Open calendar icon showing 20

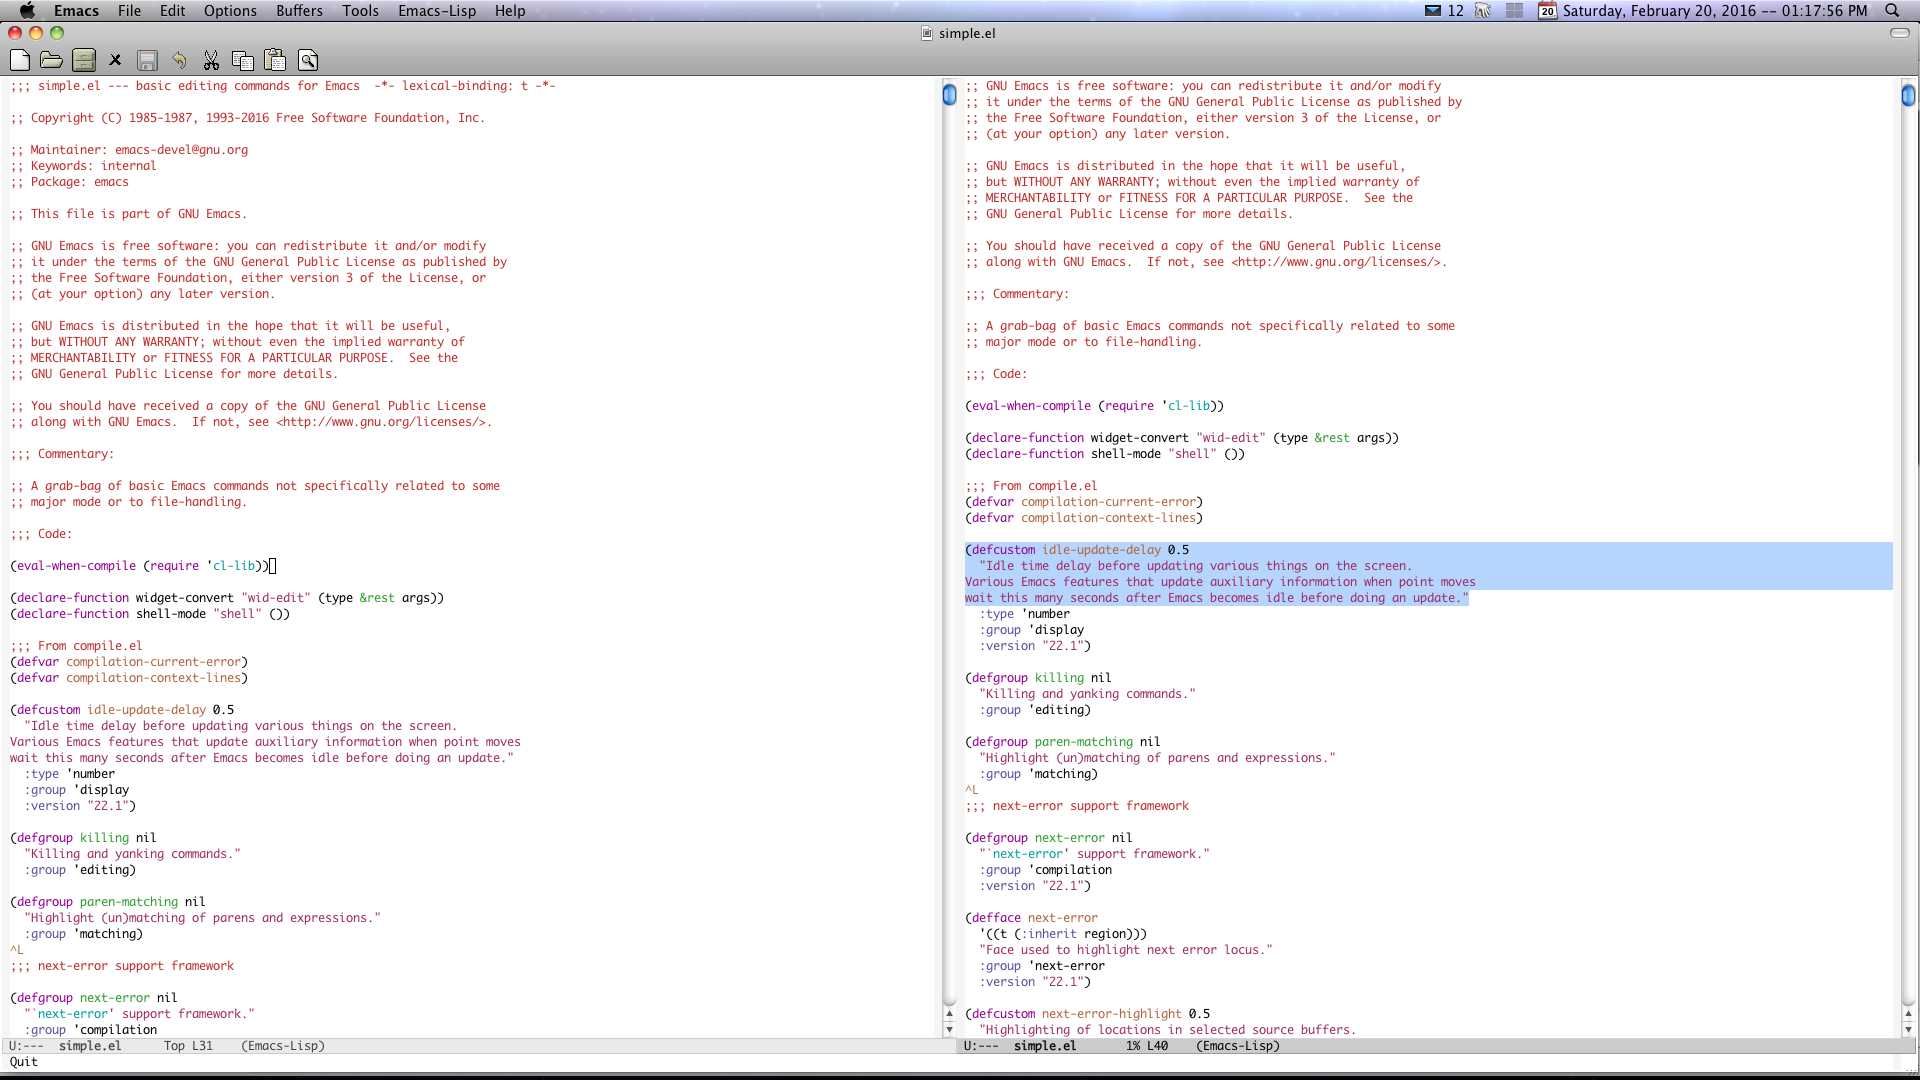(x=1547, y=10)
